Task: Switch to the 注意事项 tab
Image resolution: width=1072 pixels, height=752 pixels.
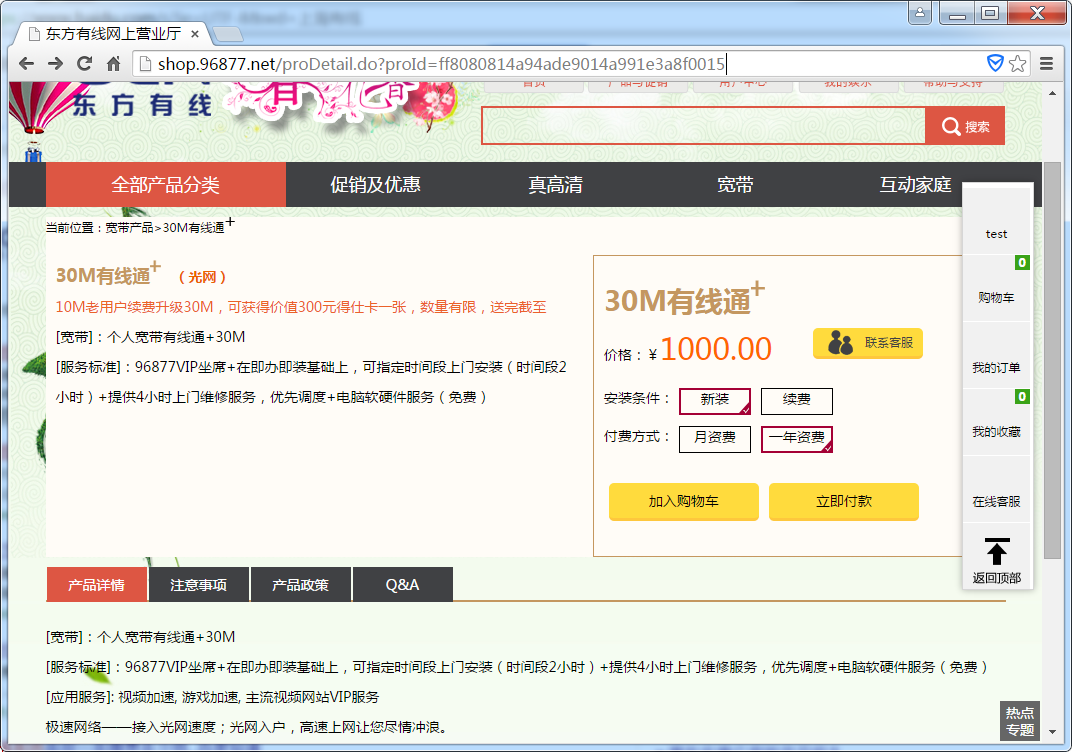Action: click(x=198, y=585)
